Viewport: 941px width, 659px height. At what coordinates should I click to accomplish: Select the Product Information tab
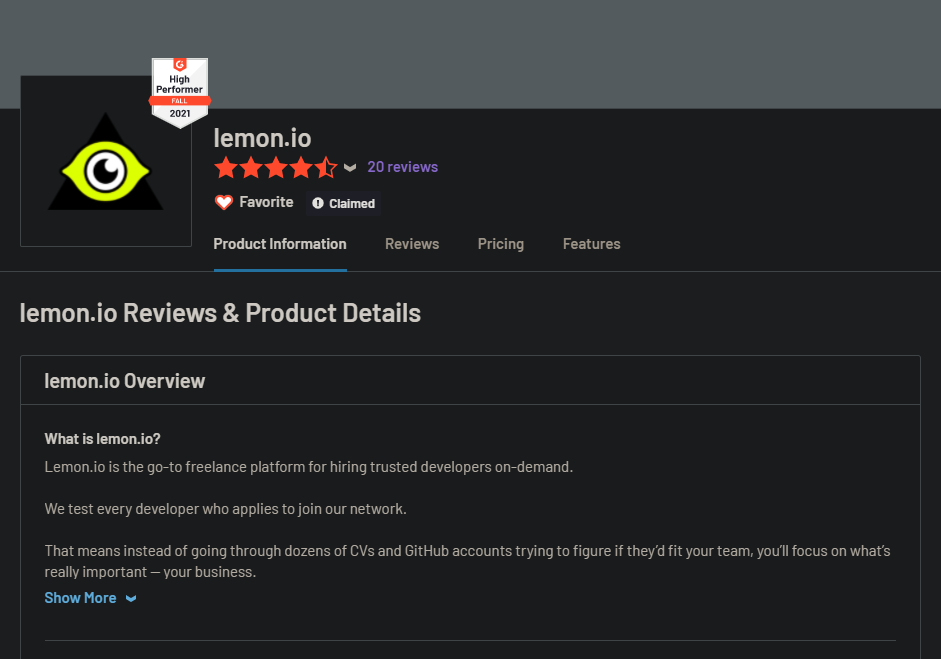[280, 244]
